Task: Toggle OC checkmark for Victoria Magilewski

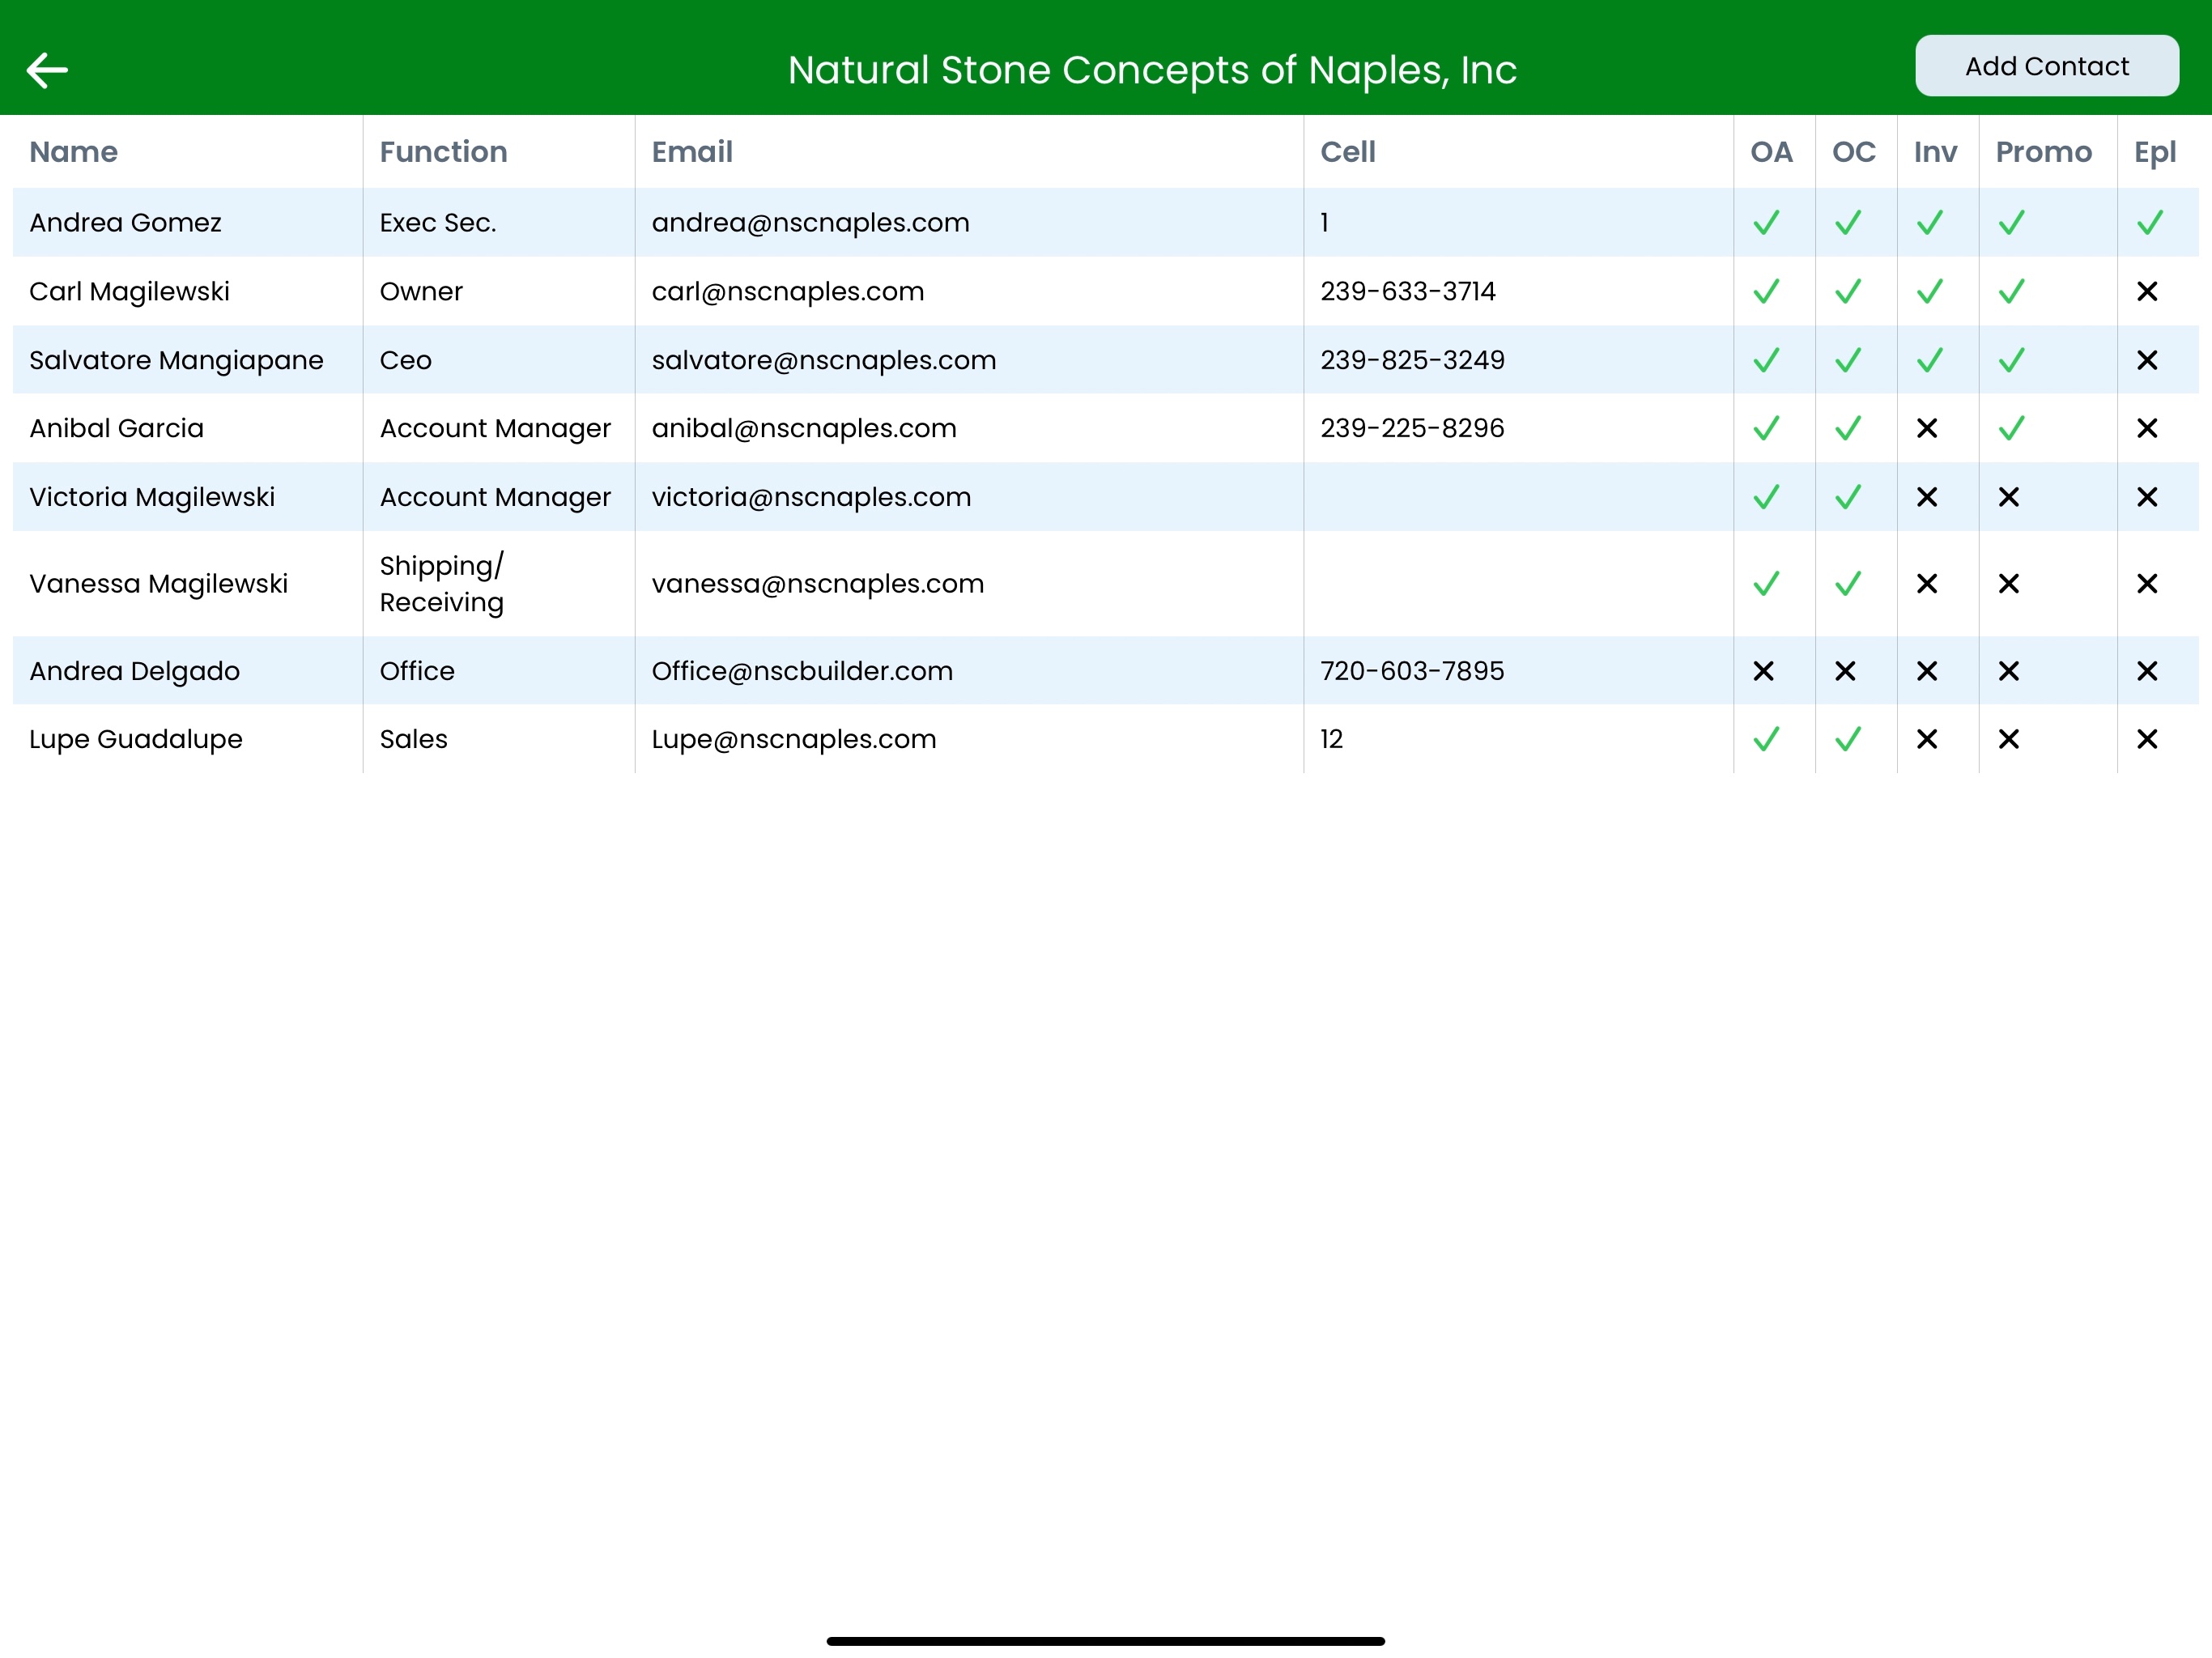Action: click(x=1848, y=497)
